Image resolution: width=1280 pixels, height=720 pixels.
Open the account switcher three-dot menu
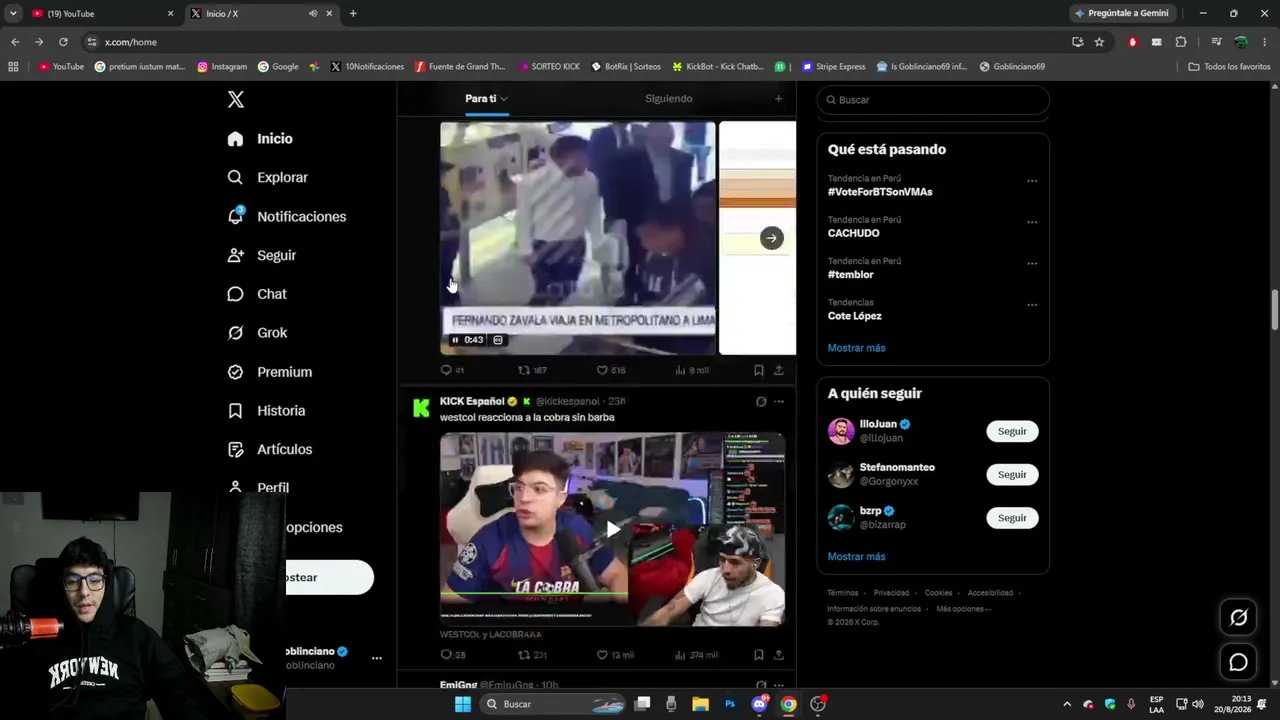coord(377,658)
